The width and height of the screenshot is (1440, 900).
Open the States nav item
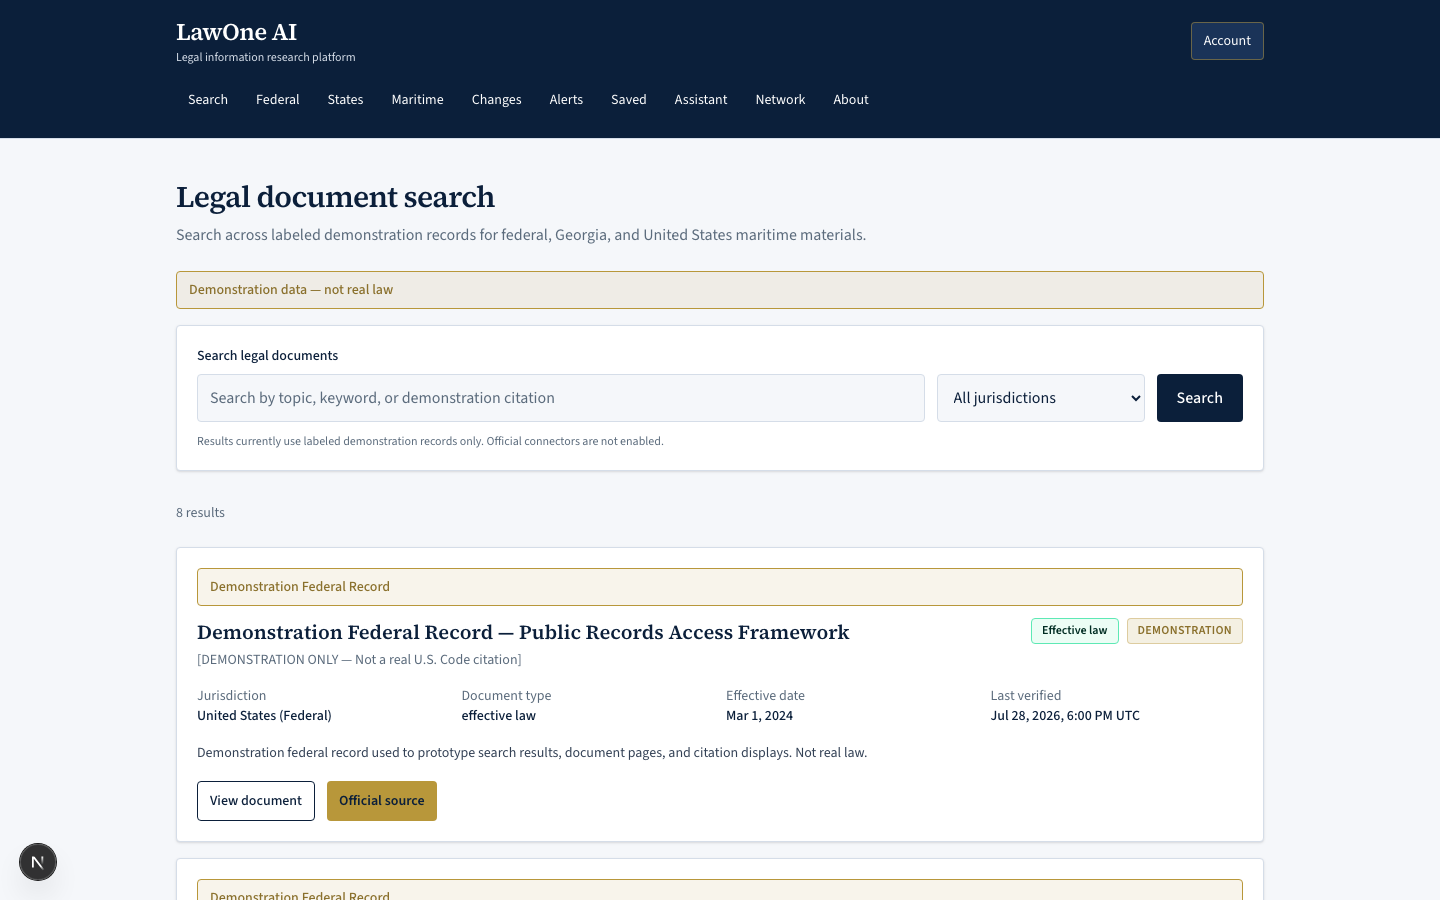click(x=345, y=100)
